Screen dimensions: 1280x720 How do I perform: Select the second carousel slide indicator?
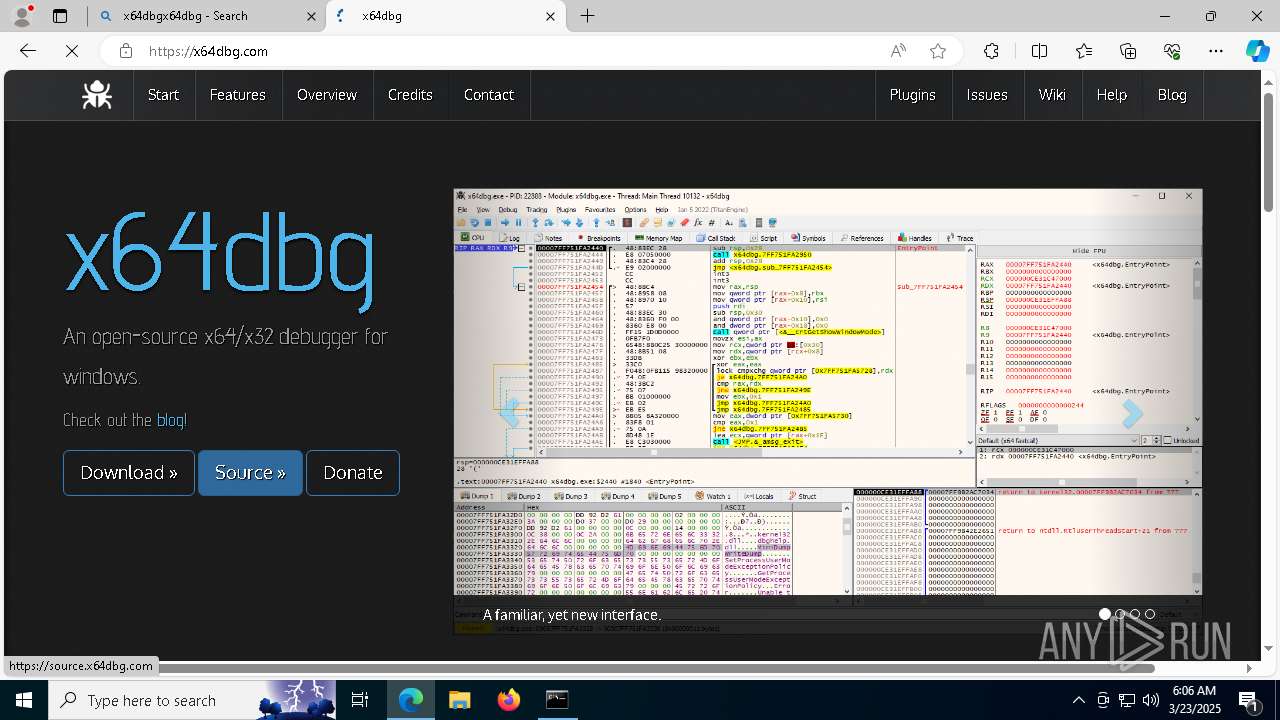[1120, 614]
